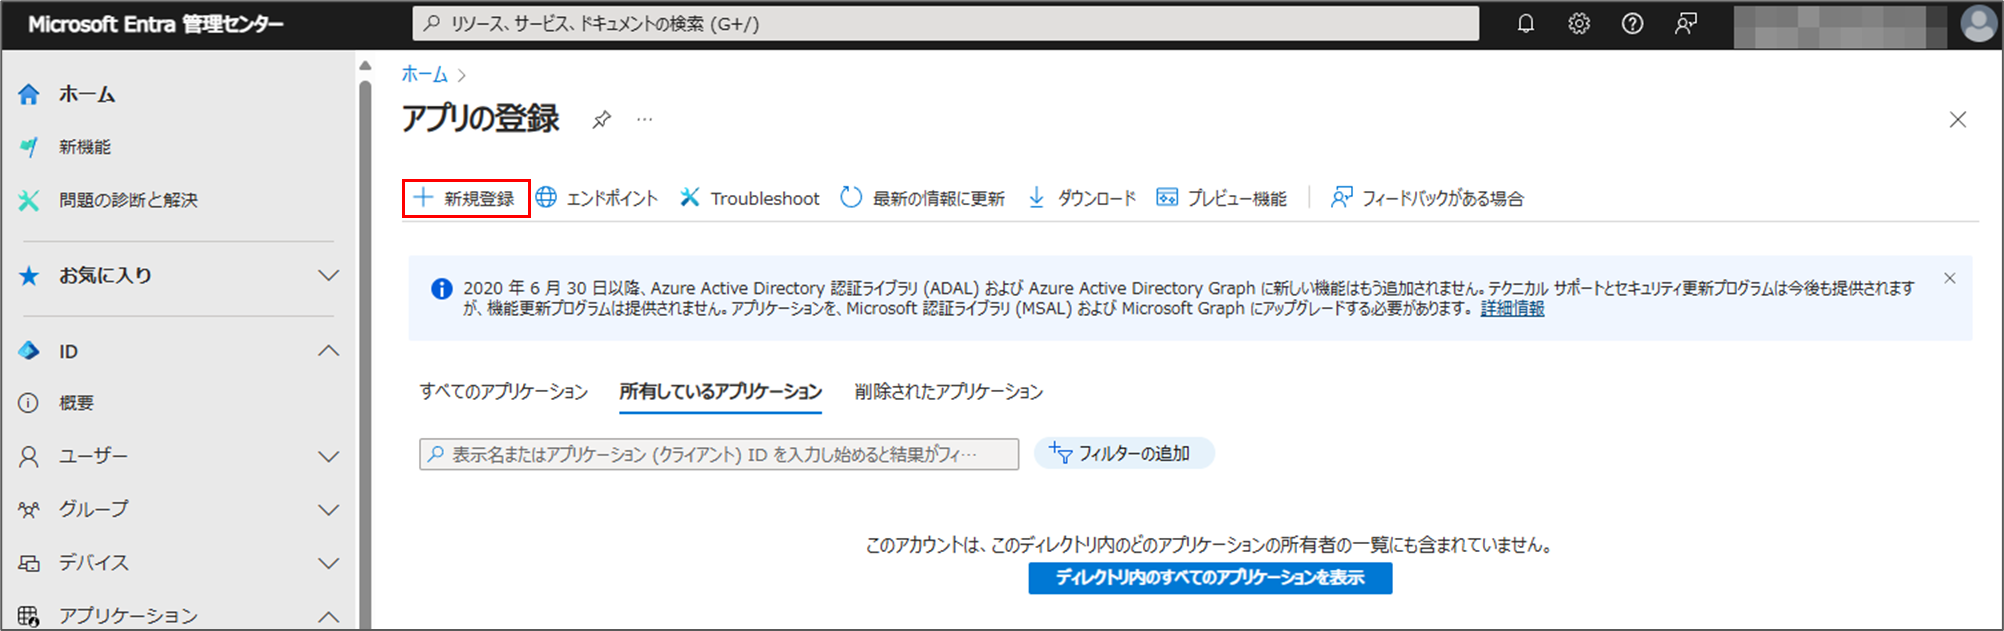Click フィードバックがある場合 in toolbar
Screen dimensions: 2004x631
pyautogui.click(x=1427, y=198)
